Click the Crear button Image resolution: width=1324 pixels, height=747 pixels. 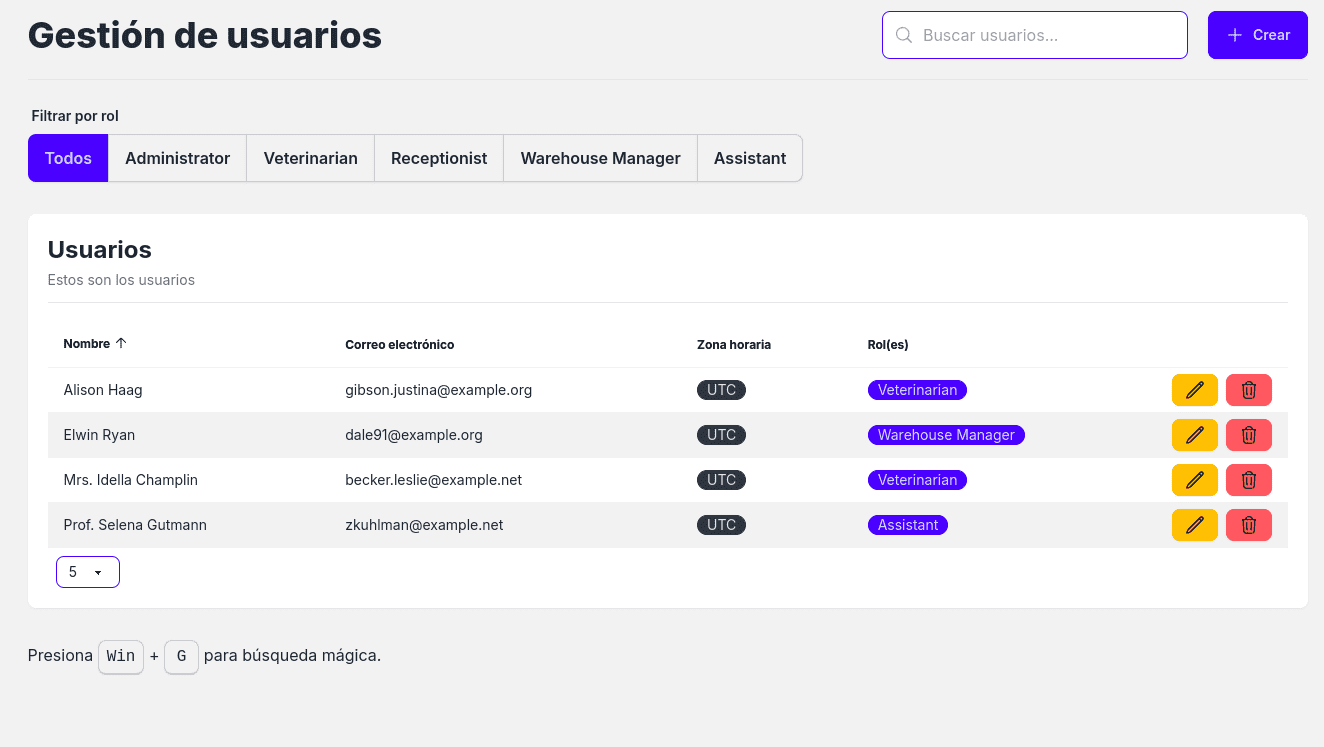pyautogui.click(x=1258, y=35)
